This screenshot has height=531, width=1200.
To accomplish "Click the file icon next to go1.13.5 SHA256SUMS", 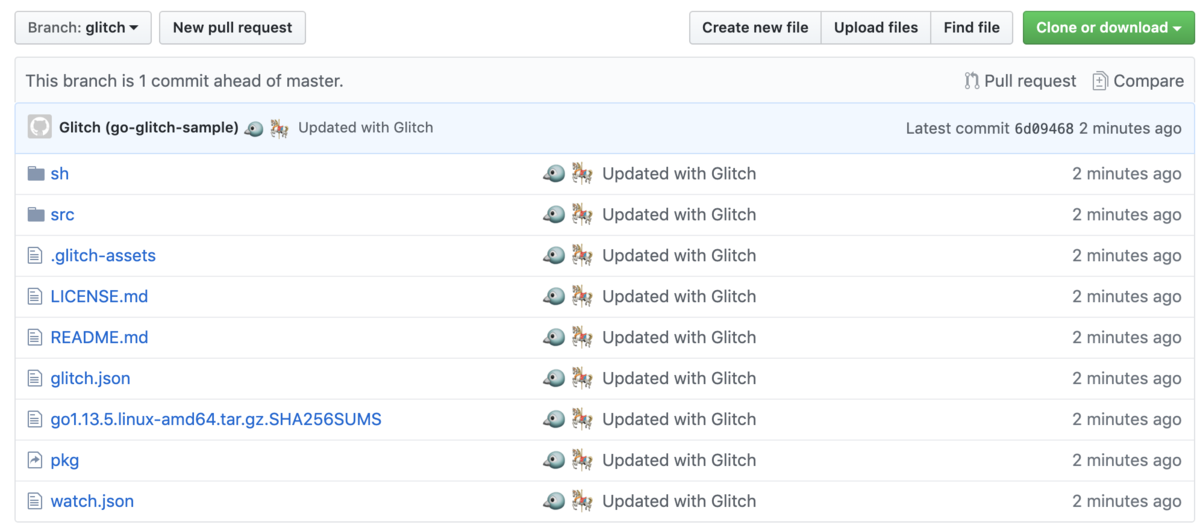I will pyautogui.click(x=35, y=419).
